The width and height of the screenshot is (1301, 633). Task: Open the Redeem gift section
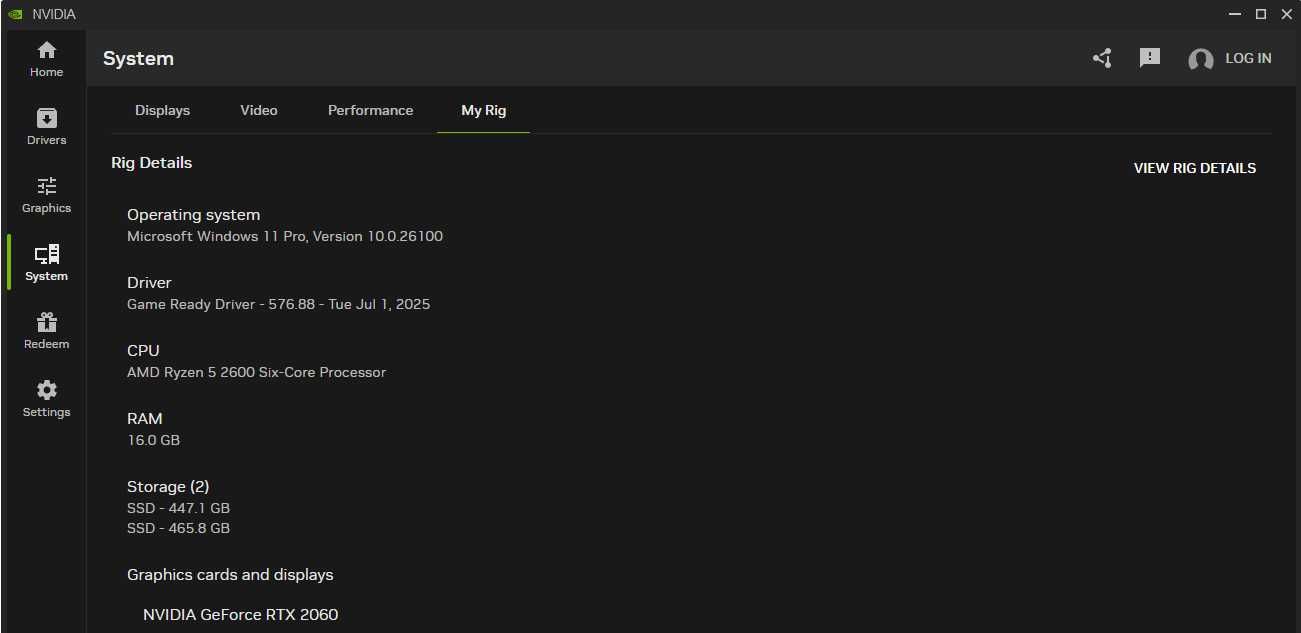pos(46,331)
